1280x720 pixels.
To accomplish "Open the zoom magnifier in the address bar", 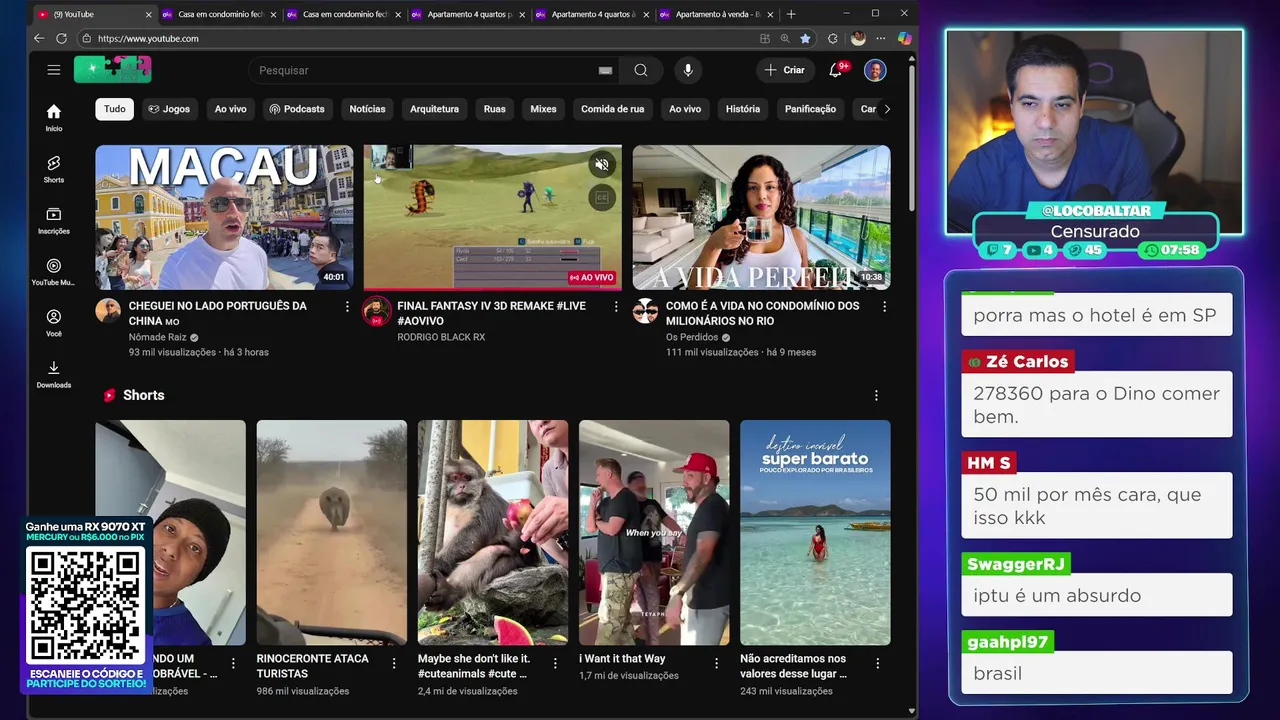I will 785,38.
